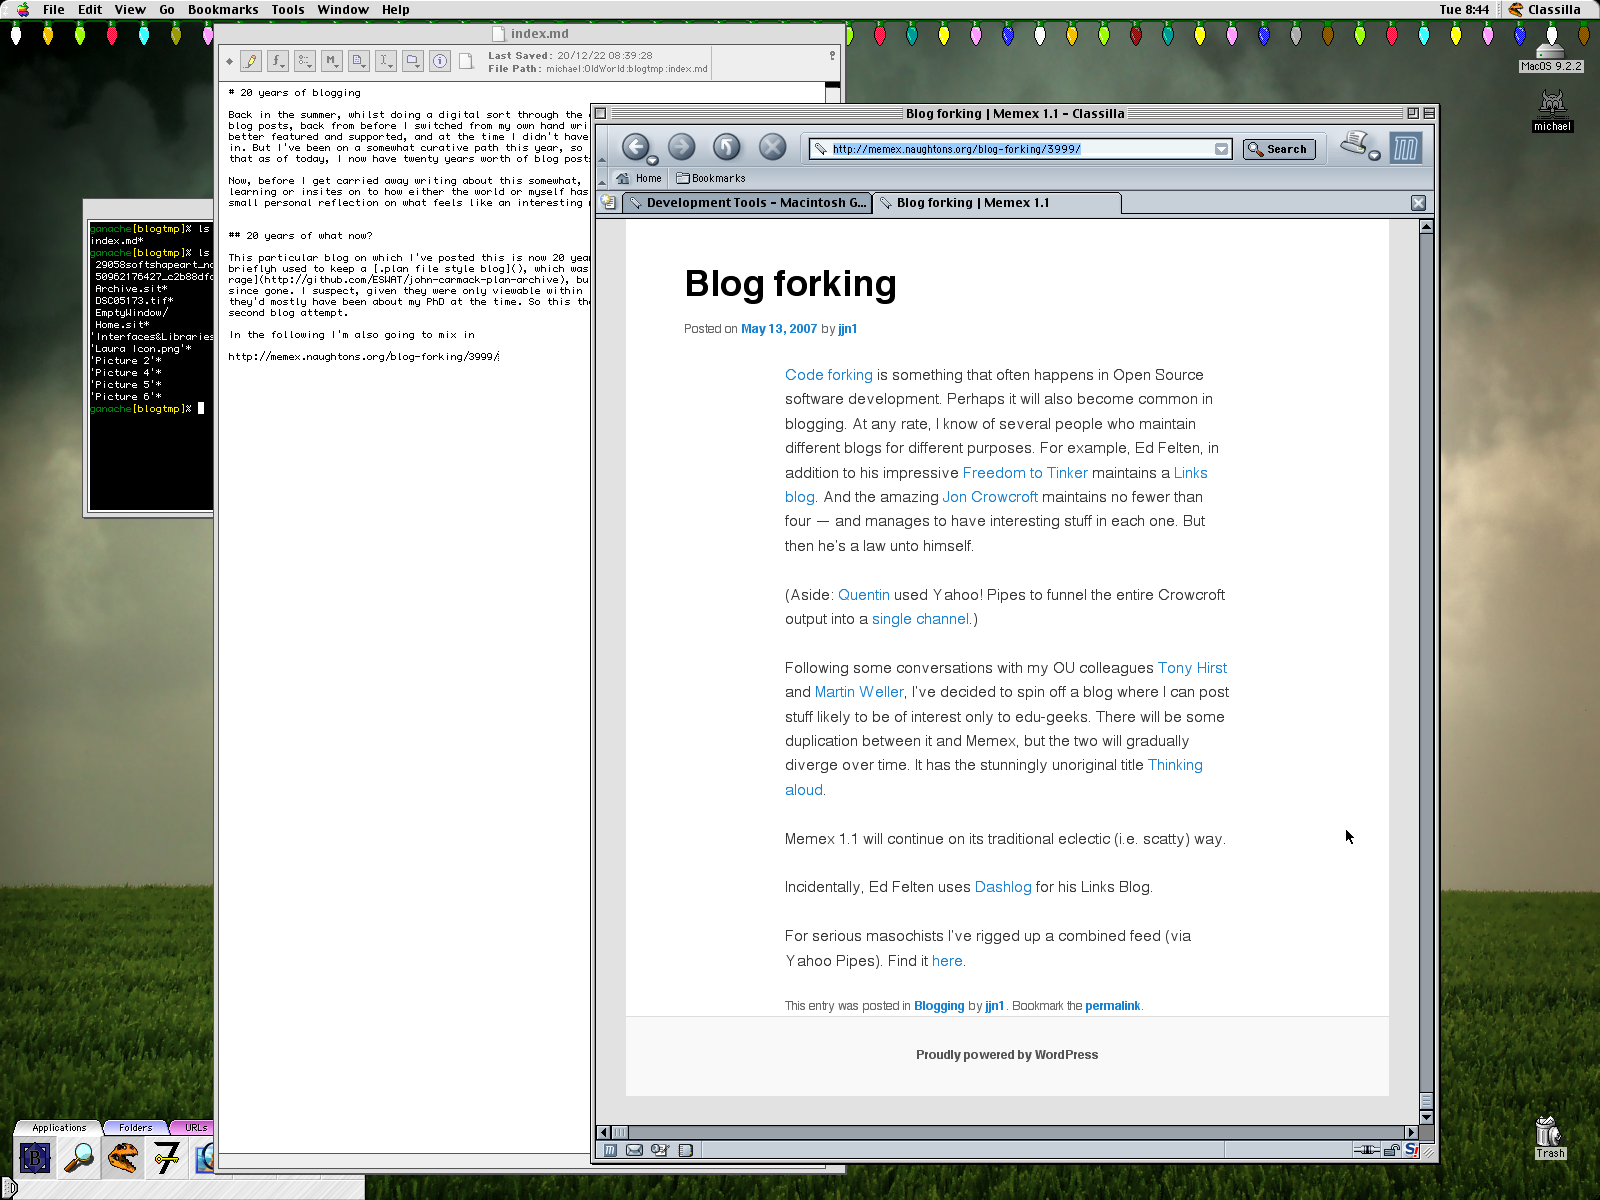Viewport: 1600px width, 1200px height.
Task: Close the current tab with the X button
Action: (x=1418, y=203)
